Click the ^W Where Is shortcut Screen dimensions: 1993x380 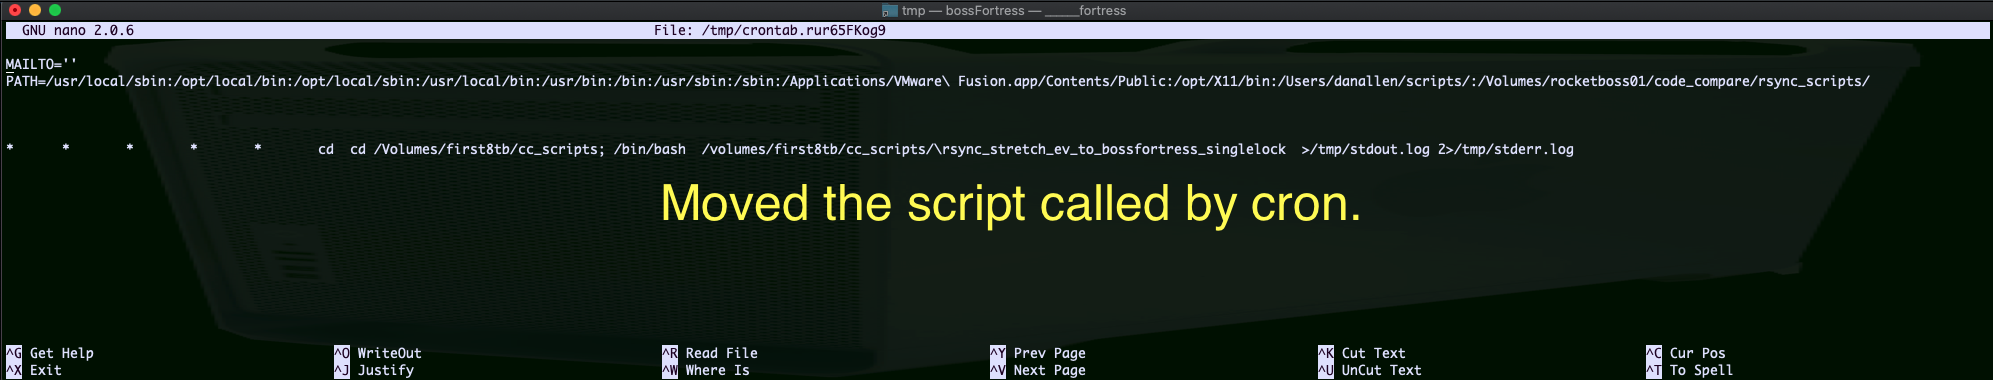coord(706,370)
